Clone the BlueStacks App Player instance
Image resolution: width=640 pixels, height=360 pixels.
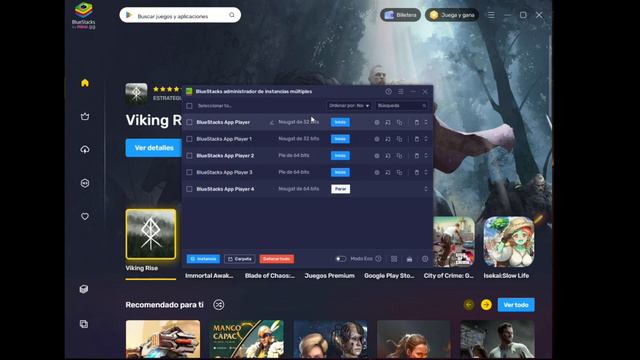tap(399, 122)
